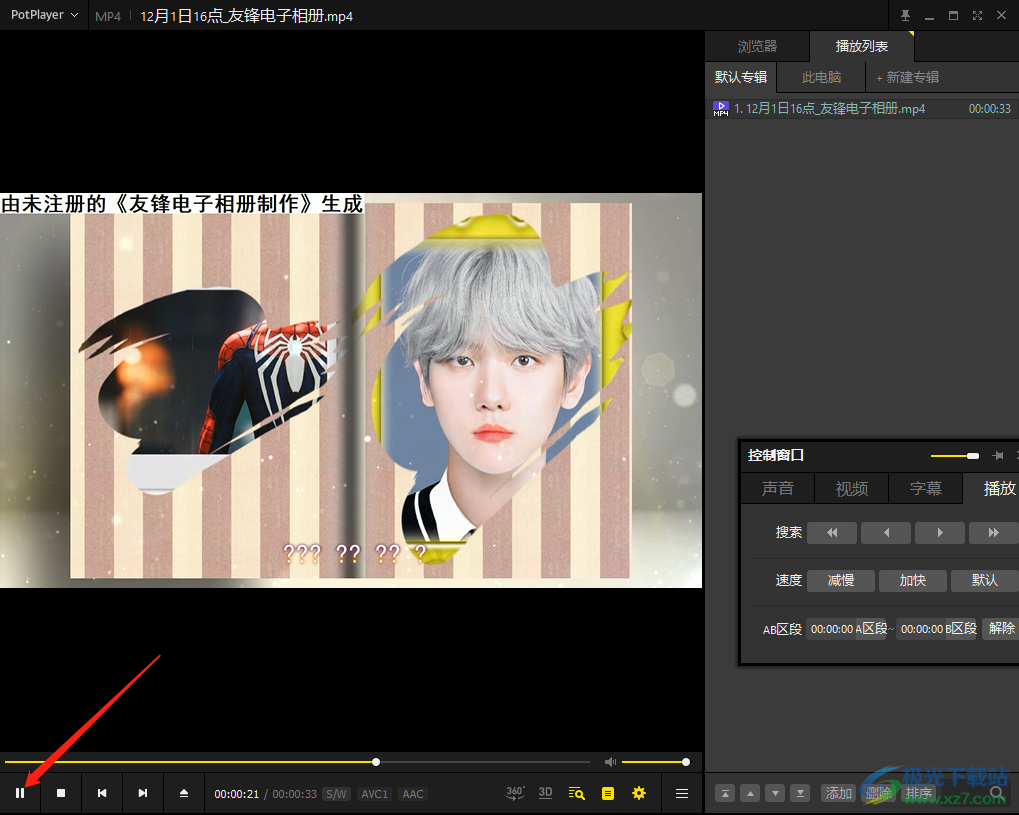Click the eject/open file icon

coord(184,794)
